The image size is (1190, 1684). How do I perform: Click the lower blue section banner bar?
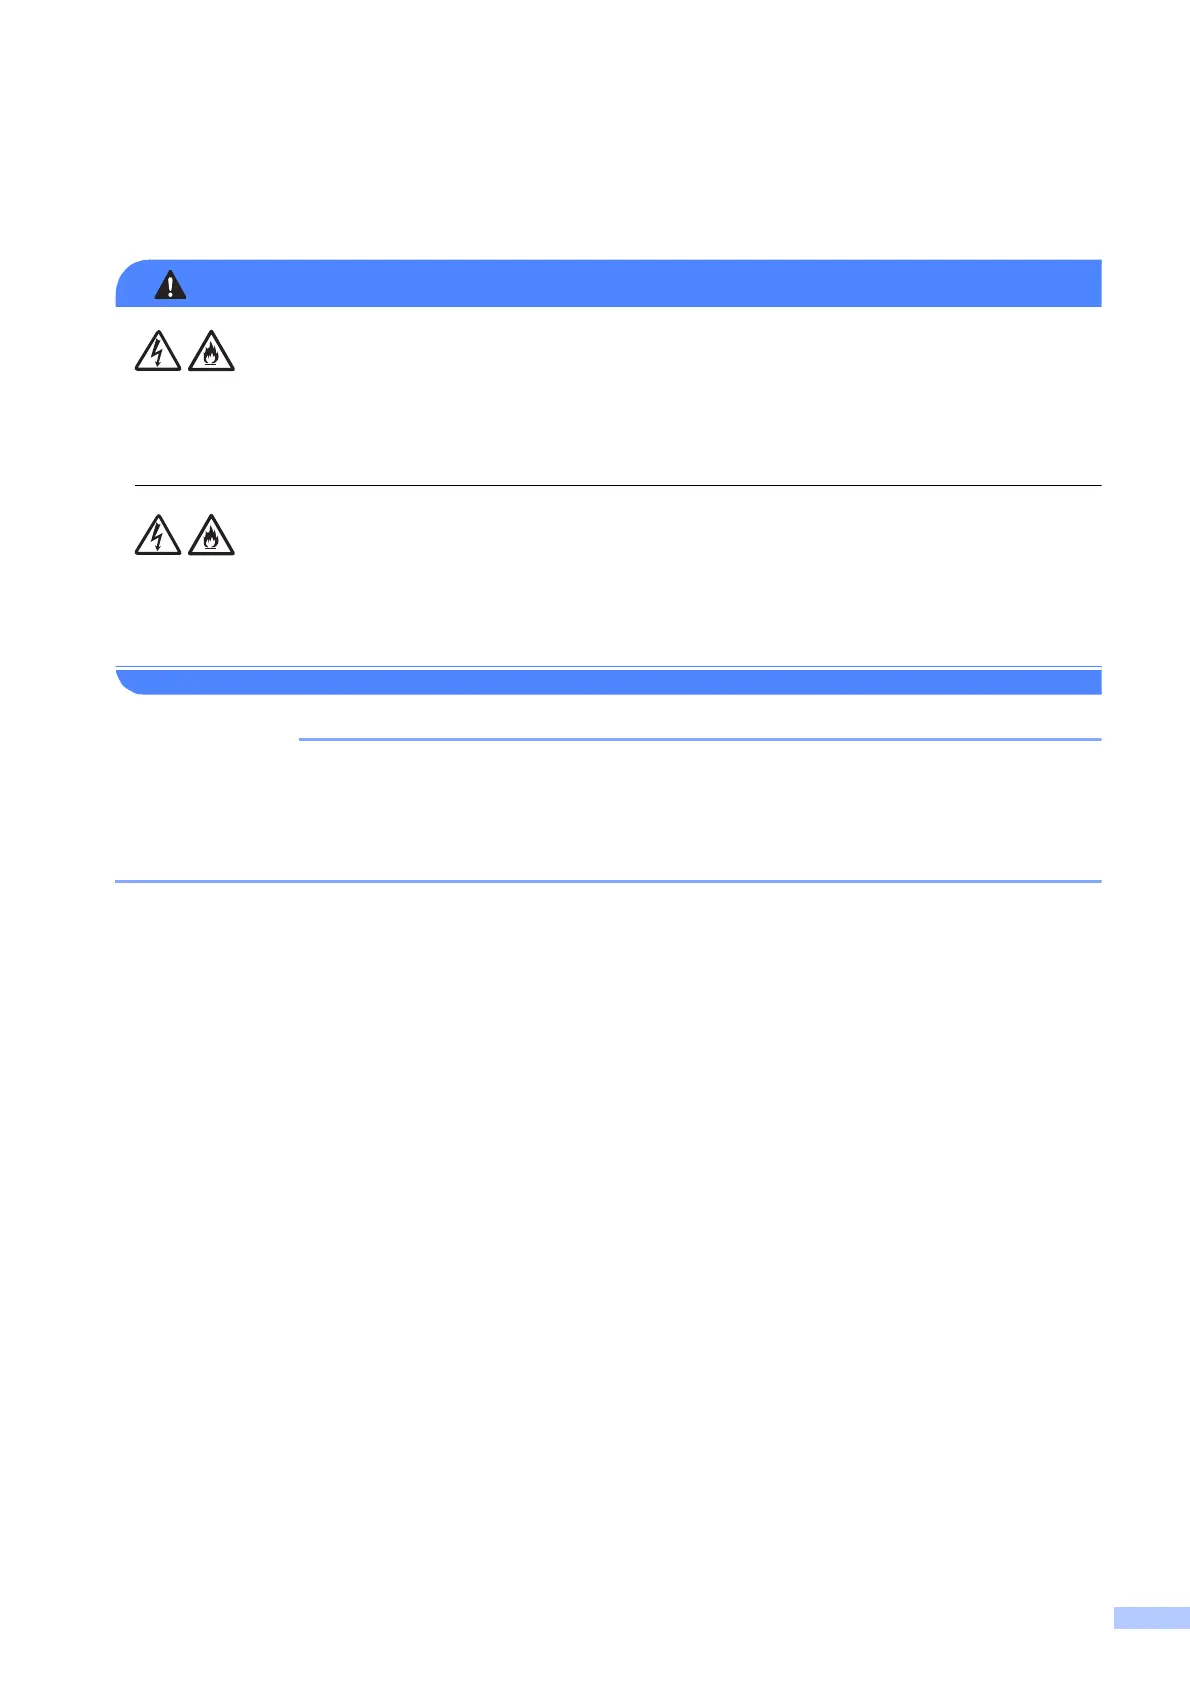pyautogui.click(x=608, y=682)
